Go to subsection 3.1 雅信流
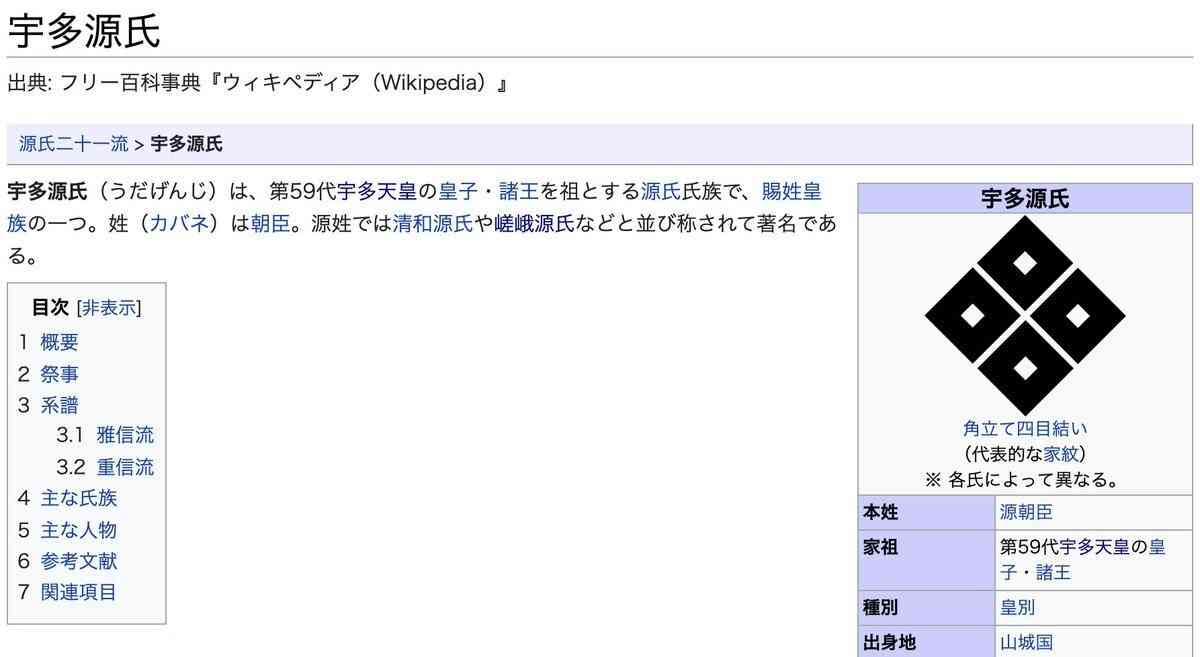The width and height of the screenshot is (1200, 657). (x=125, y=436)
